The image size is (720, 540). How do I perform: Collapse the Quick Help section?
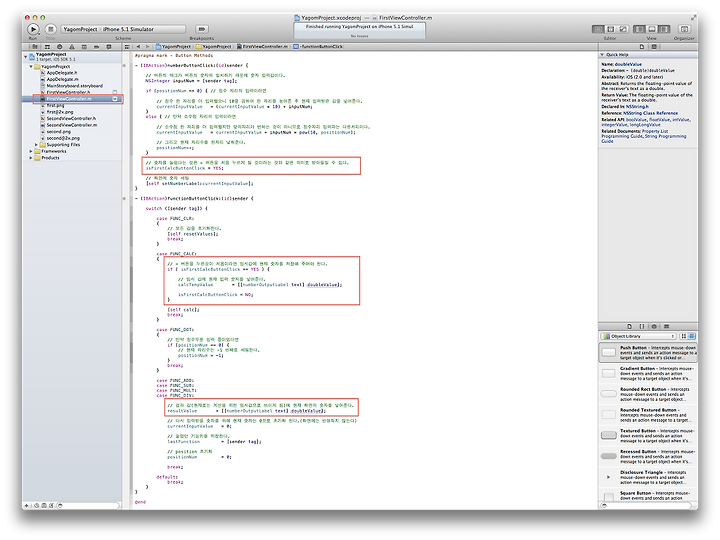(602, 55)
